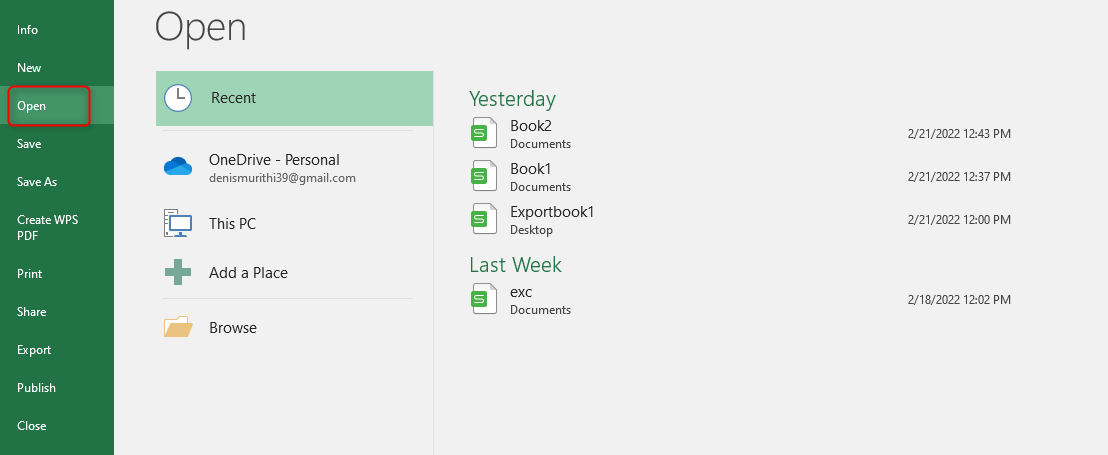Open the Print page
This screenshot has width=1108, height=455.
coord(30,273)
